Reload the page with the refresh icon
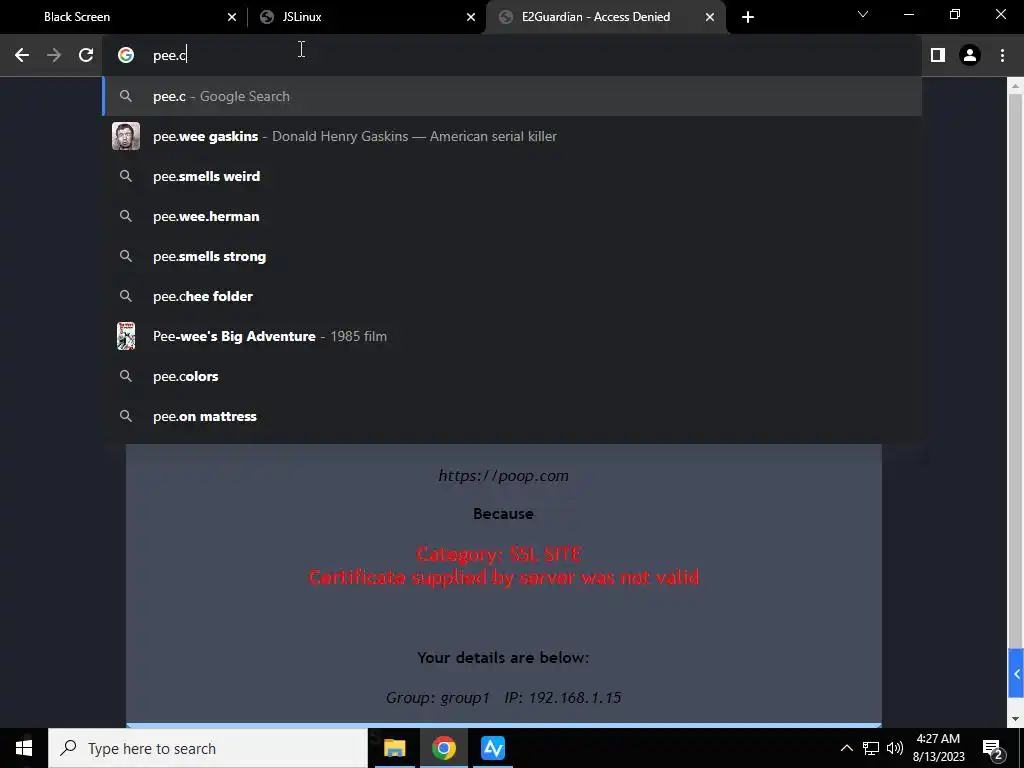1024x768 pixels. (86, 56)
